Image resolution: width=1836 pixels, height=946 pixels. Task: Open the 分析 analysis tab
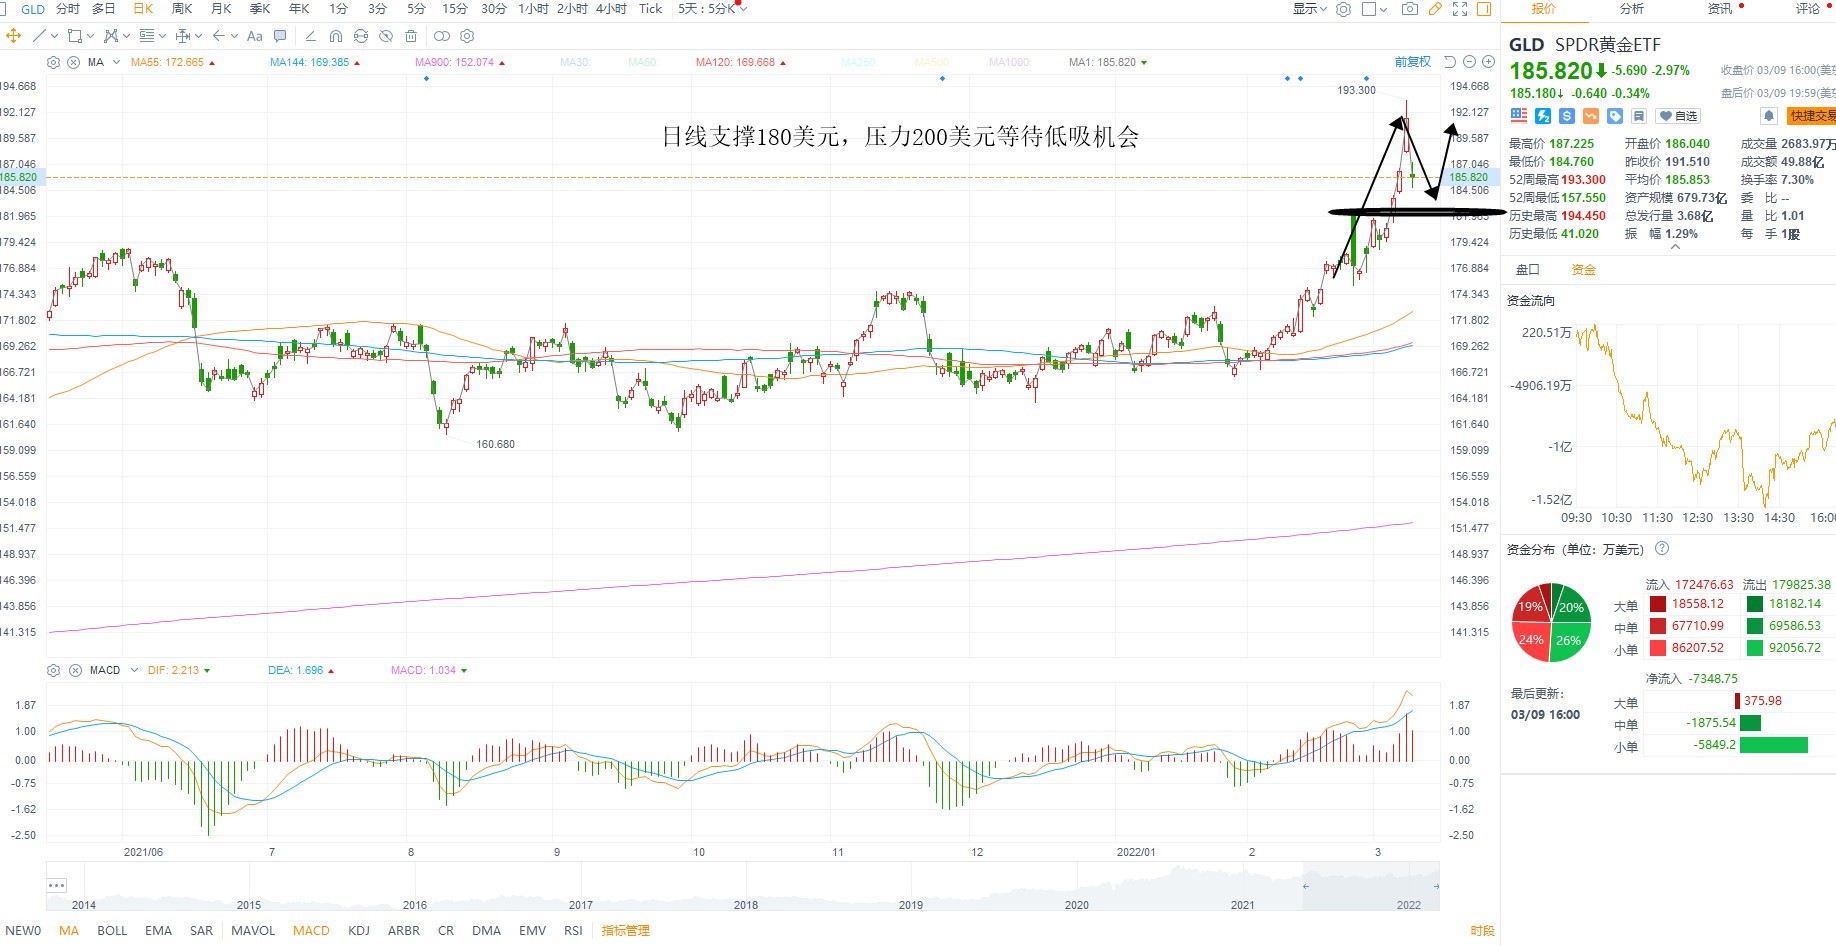pos(1632,9)
